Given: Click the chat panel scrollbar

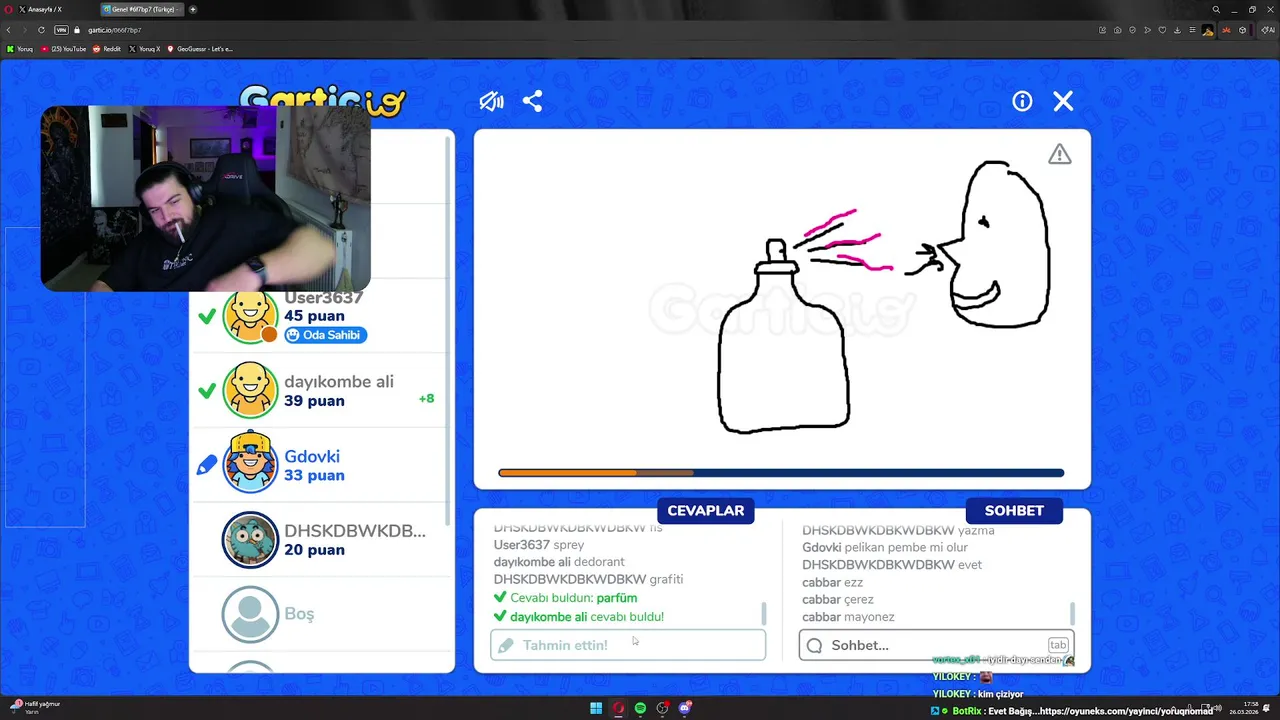Looking at the screenshot, I should tap(1073, 613).
